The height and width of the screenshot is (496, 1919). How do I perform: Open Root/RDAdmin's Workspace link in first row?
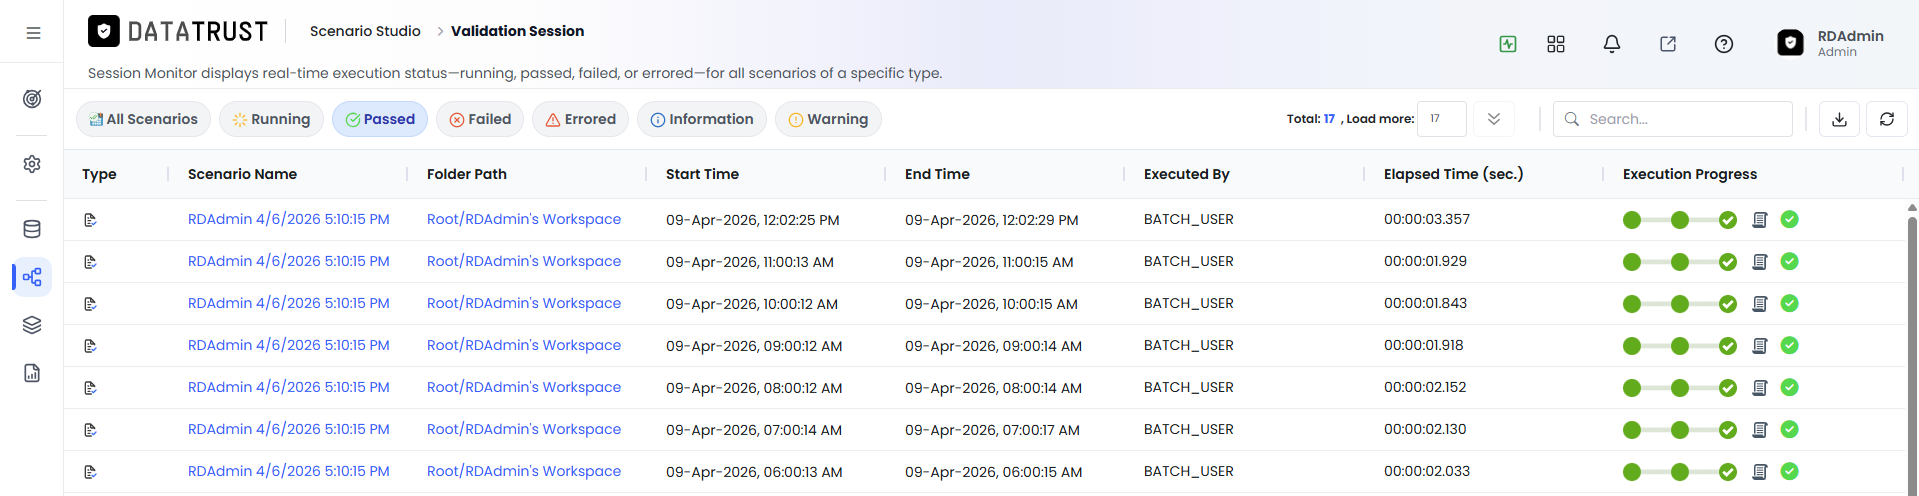coord(524,219)
